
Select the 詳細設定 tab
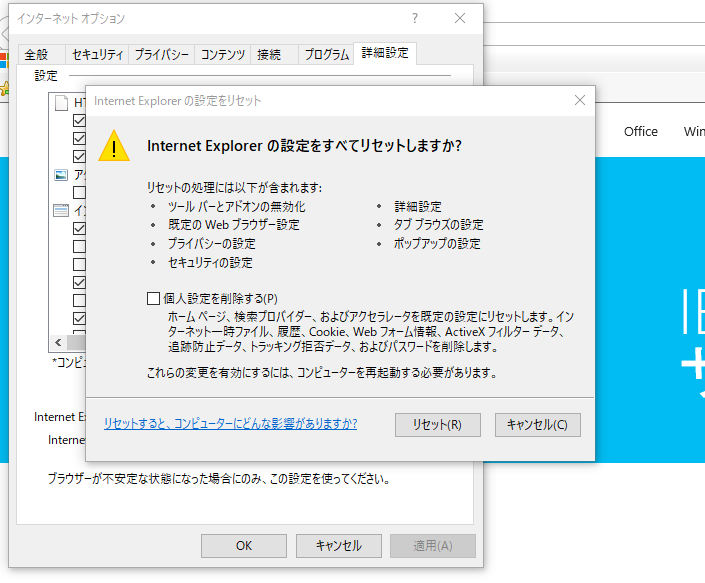[385, 53]
